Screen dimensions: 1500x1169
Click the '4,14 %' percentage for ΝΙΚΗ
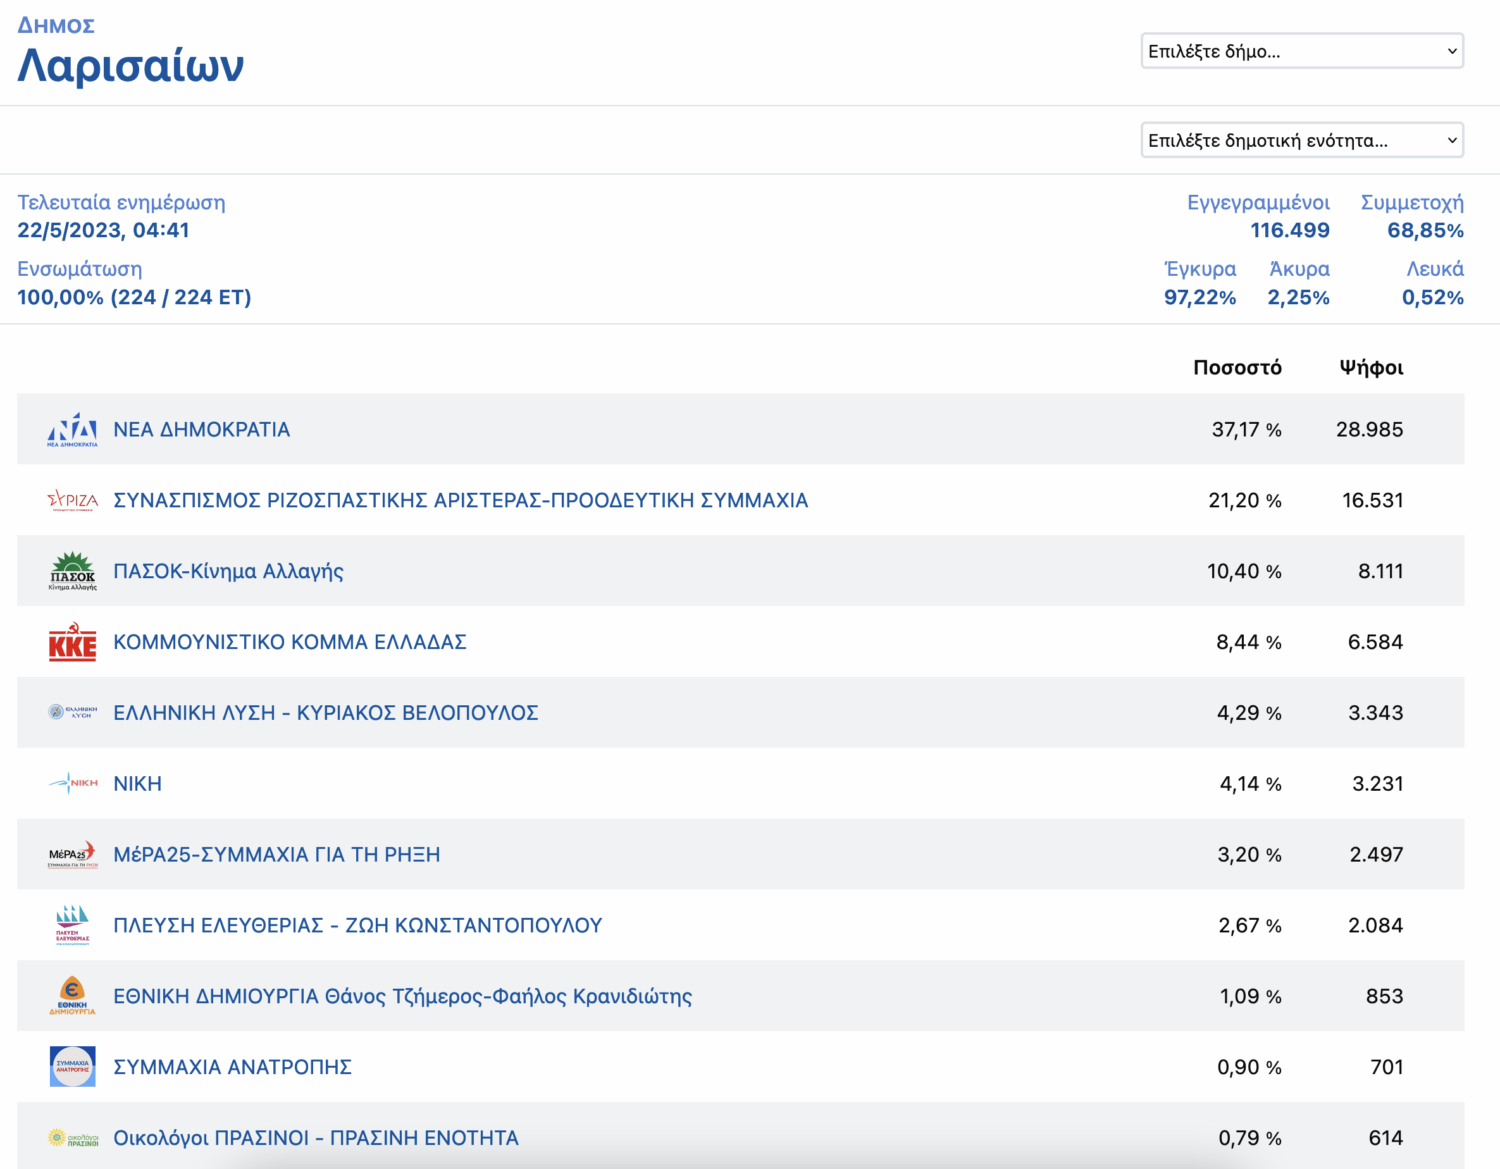(1251, 784)
